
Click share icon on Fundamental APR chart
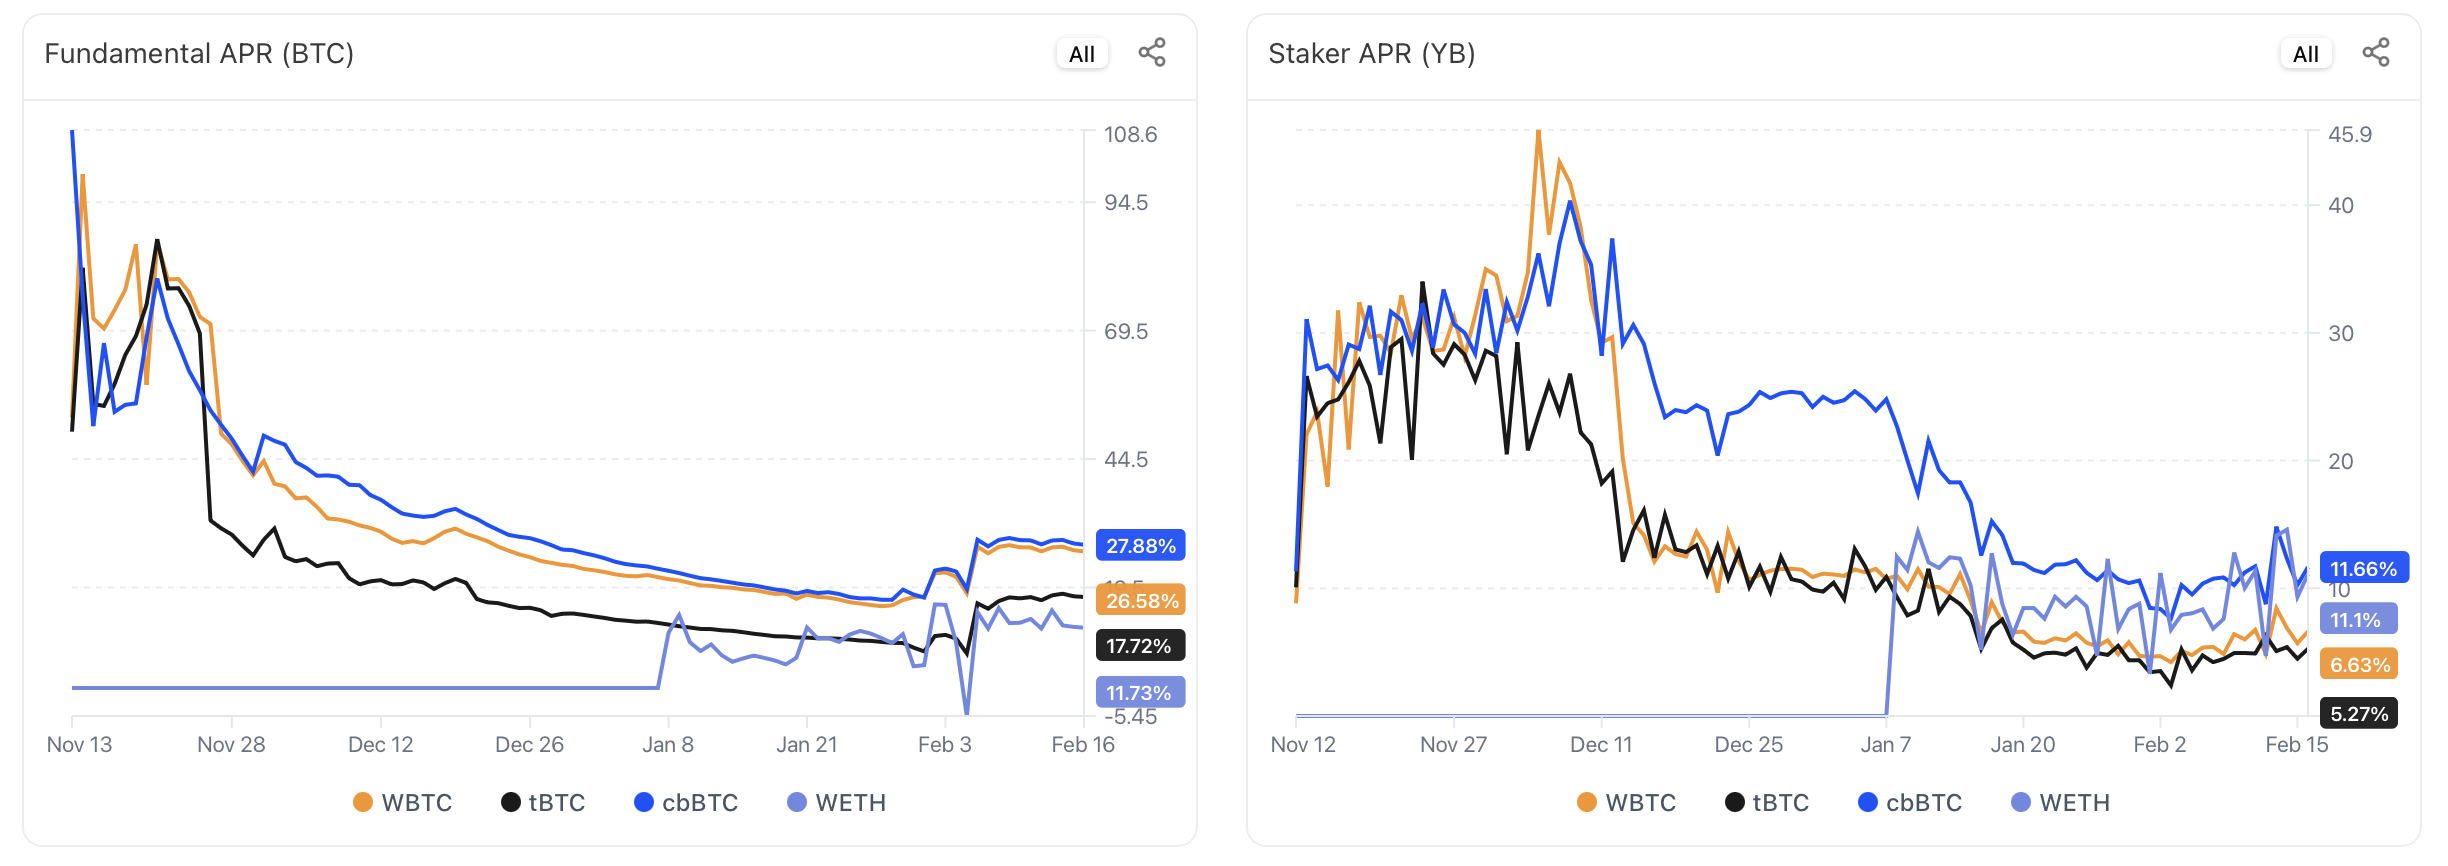1152,53
